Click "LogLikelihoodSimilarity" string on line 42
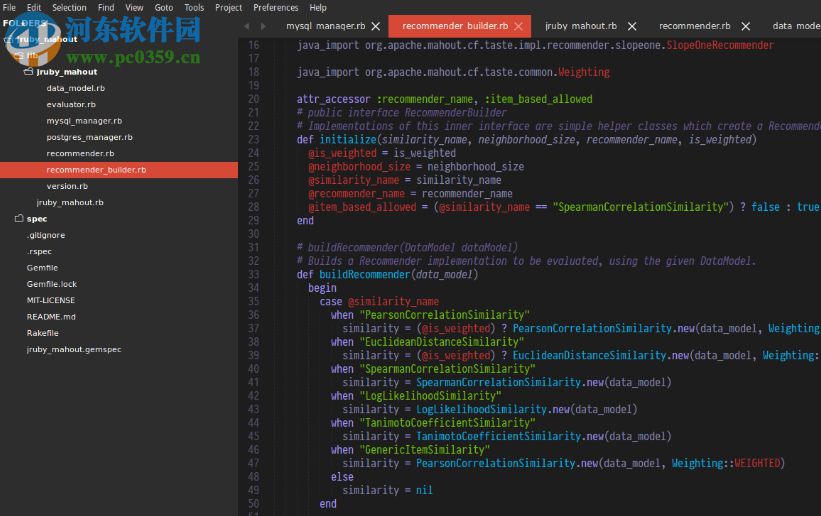The height and width of the screenshot is (516, 821). (x=430, y=396)
